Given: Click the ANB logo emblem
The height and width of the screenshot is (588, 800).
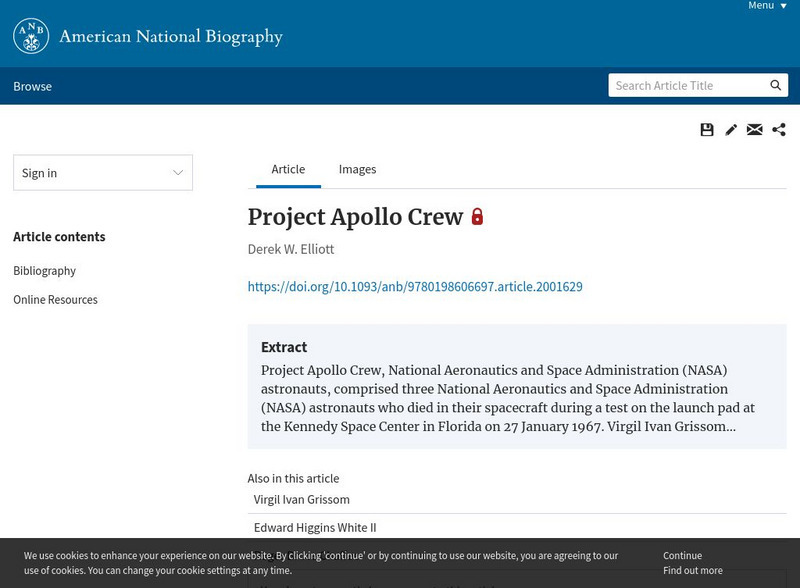Looking at the screenshot, I should [31, 36].
